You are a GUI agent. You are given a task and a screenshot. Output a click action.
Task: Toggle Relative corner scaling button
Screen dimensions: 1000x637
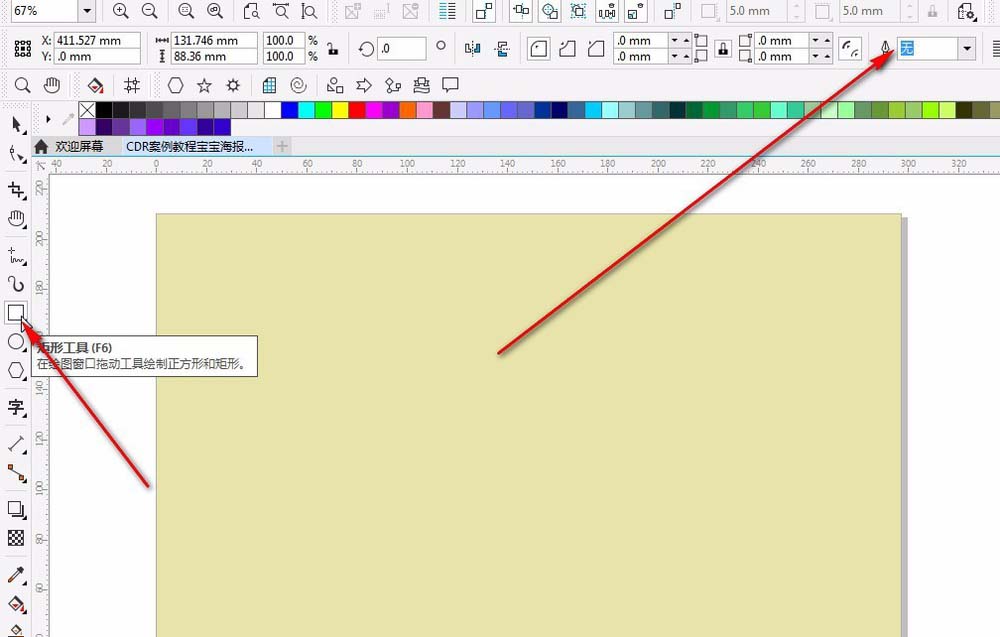tap(850, 48)
